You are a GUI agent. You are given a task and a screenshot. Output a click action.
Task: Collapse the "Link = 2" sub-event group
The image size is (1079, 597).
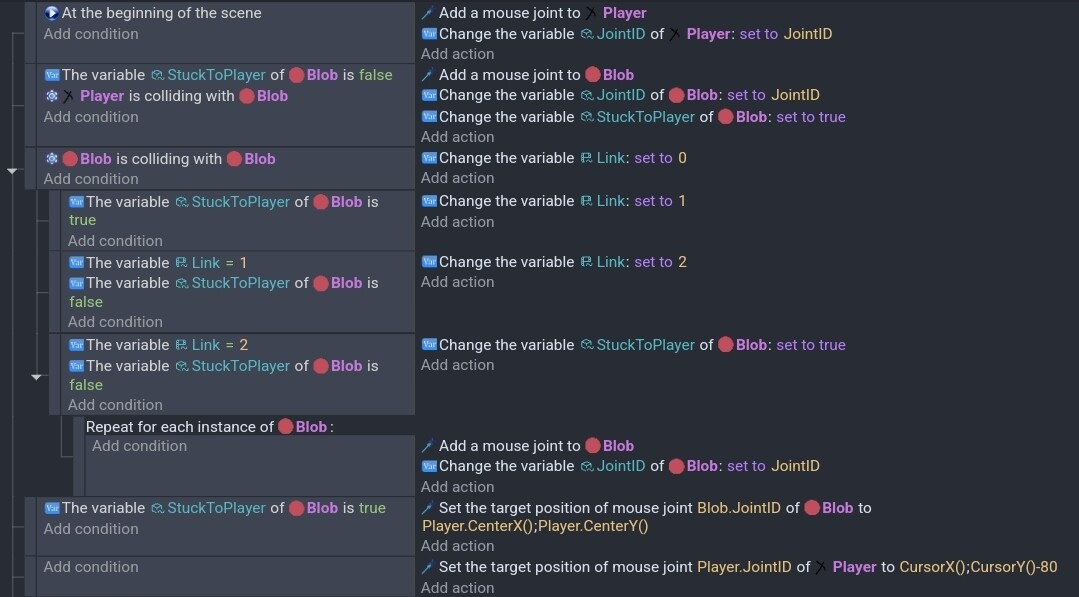point(37,378)
